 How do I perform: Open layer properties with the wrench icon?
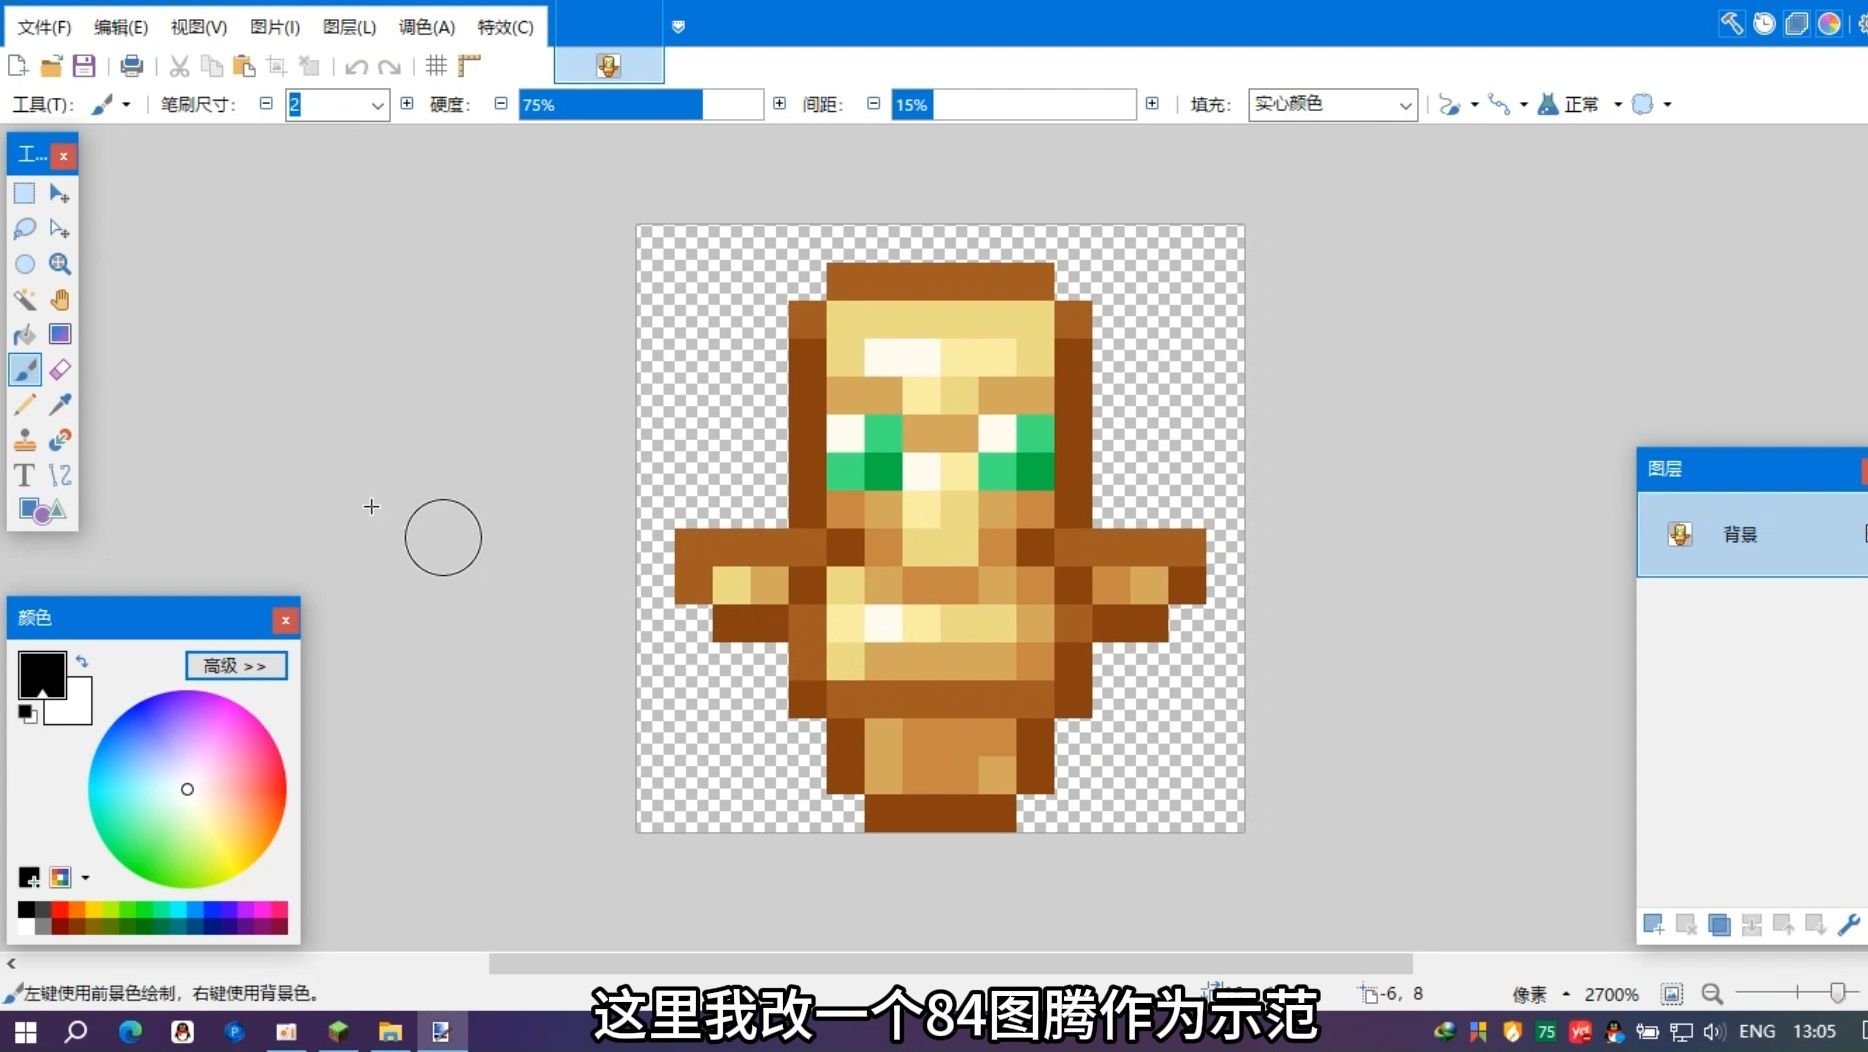(x=1851, y=924)
